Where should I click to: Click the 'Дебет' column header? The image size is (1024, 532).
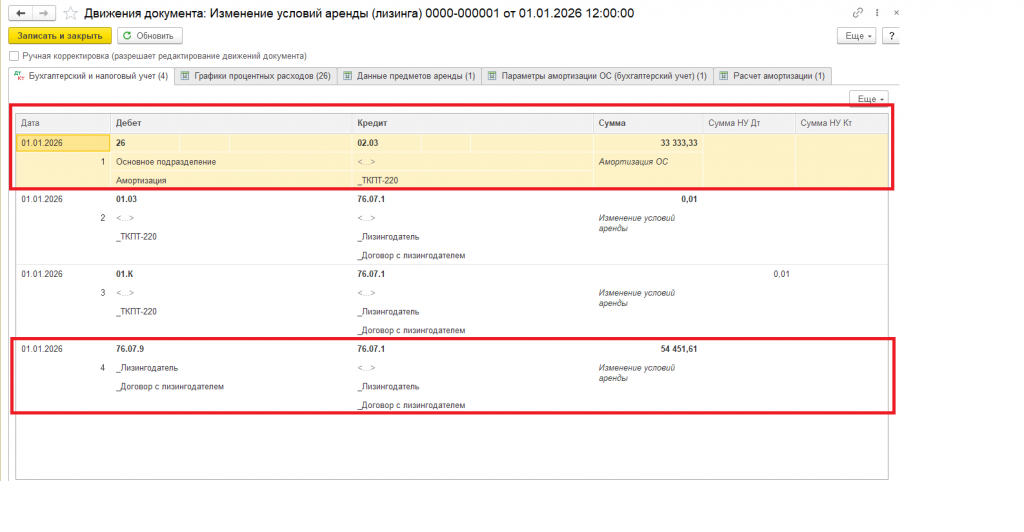(231, 123)
